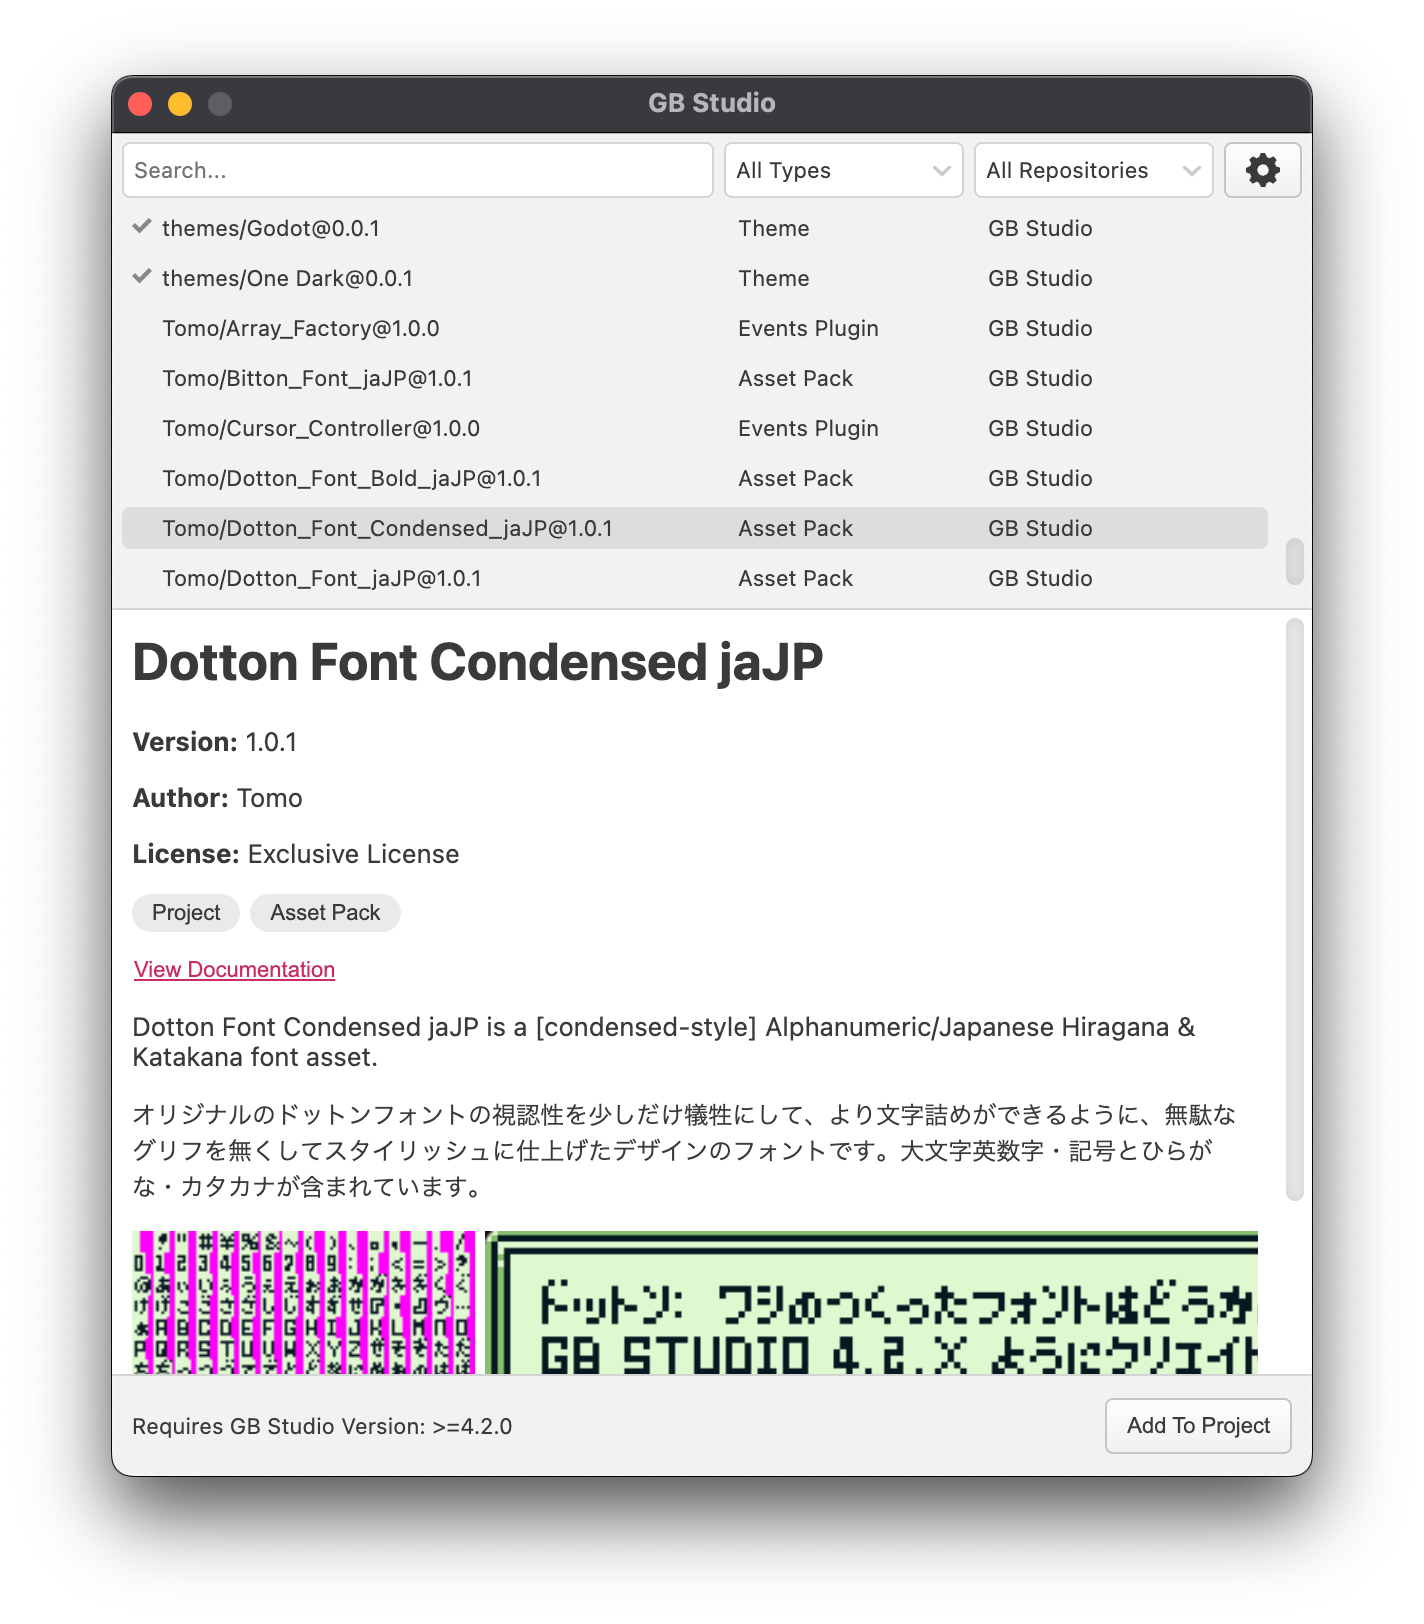Open the plugin manager settings gear

pyautogui.click(x=1262, y=170)
